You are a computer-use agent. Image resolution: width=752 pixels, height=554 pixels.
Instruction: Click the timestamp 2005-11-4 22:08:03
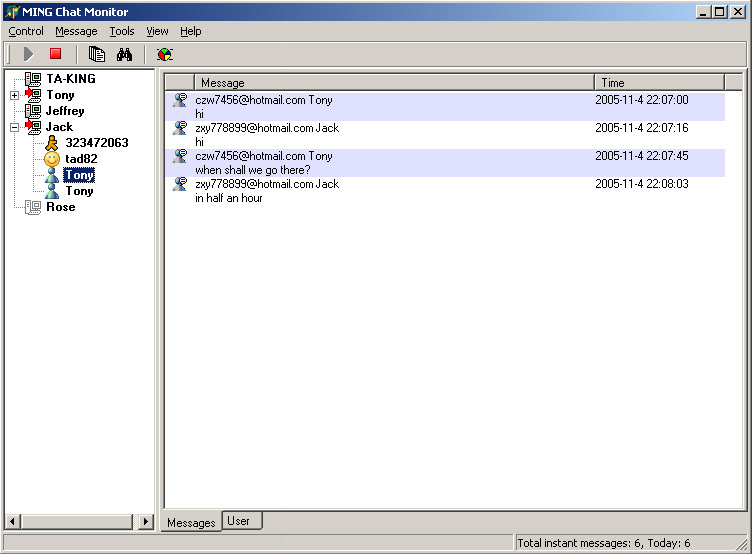[x=642, y=184]
